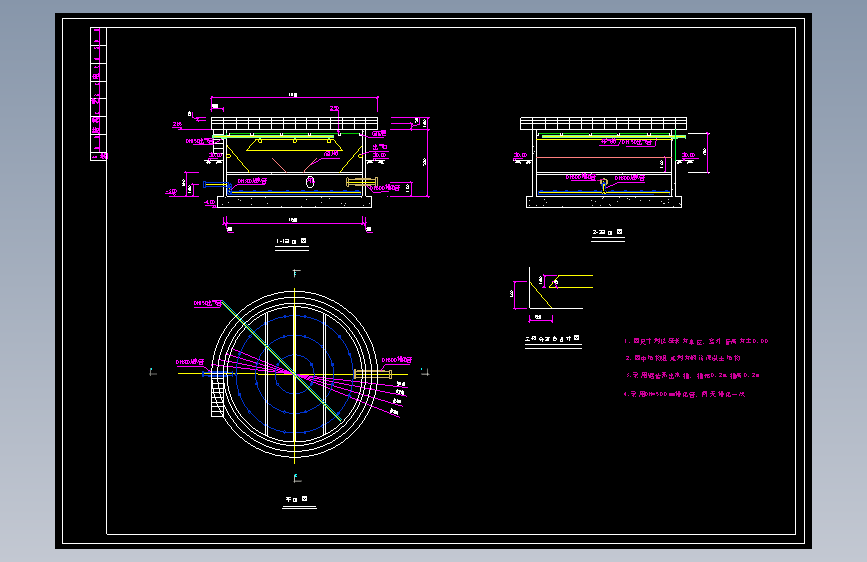Viewport: 867px width, 562px height.
Task: Select the 1-1 section view title label
Action: (x=291, y=241)
